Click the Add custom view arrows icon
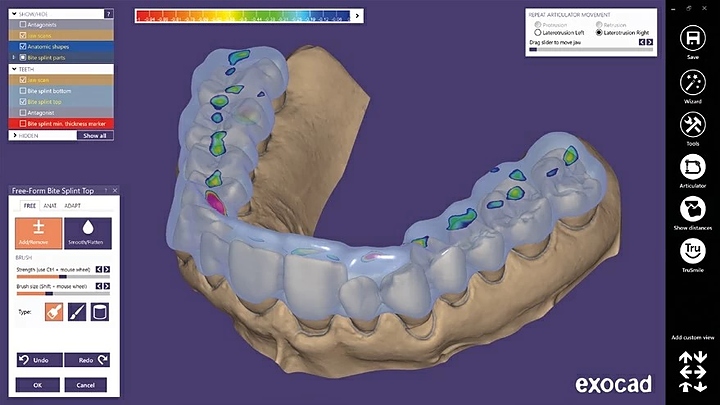Image resolution: width=720 pixels, height=405 pixels. click(x=692, y=371)
